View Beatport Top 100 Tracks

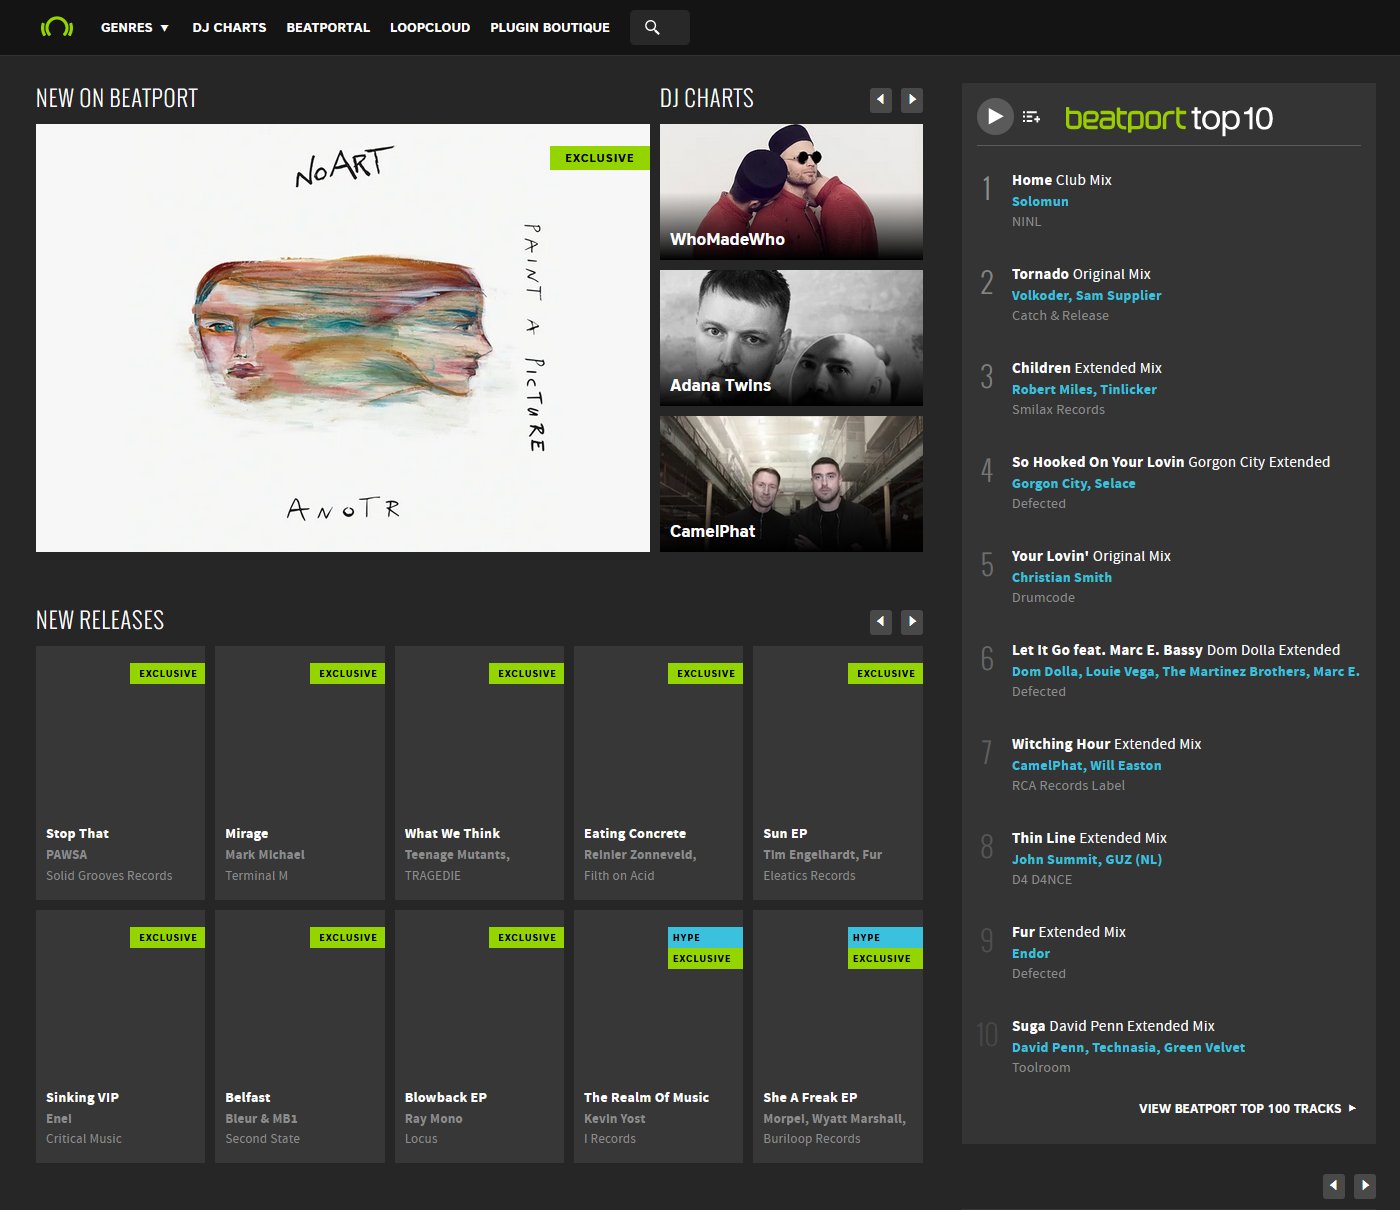click(x=1247, y=1108)
